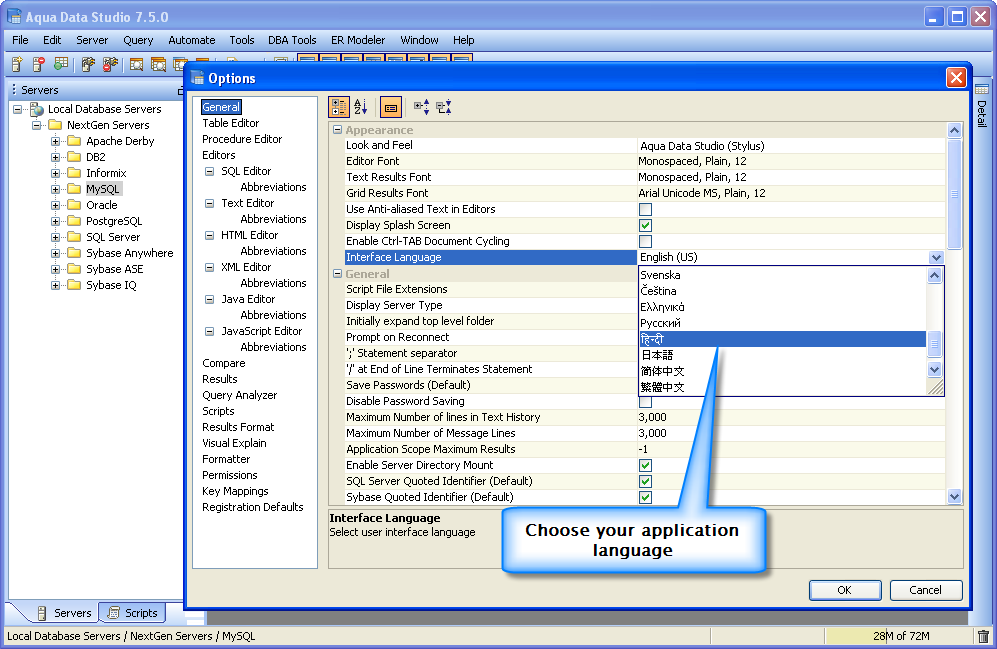Open the Interface Language dropdown arrow

(936, 257)
